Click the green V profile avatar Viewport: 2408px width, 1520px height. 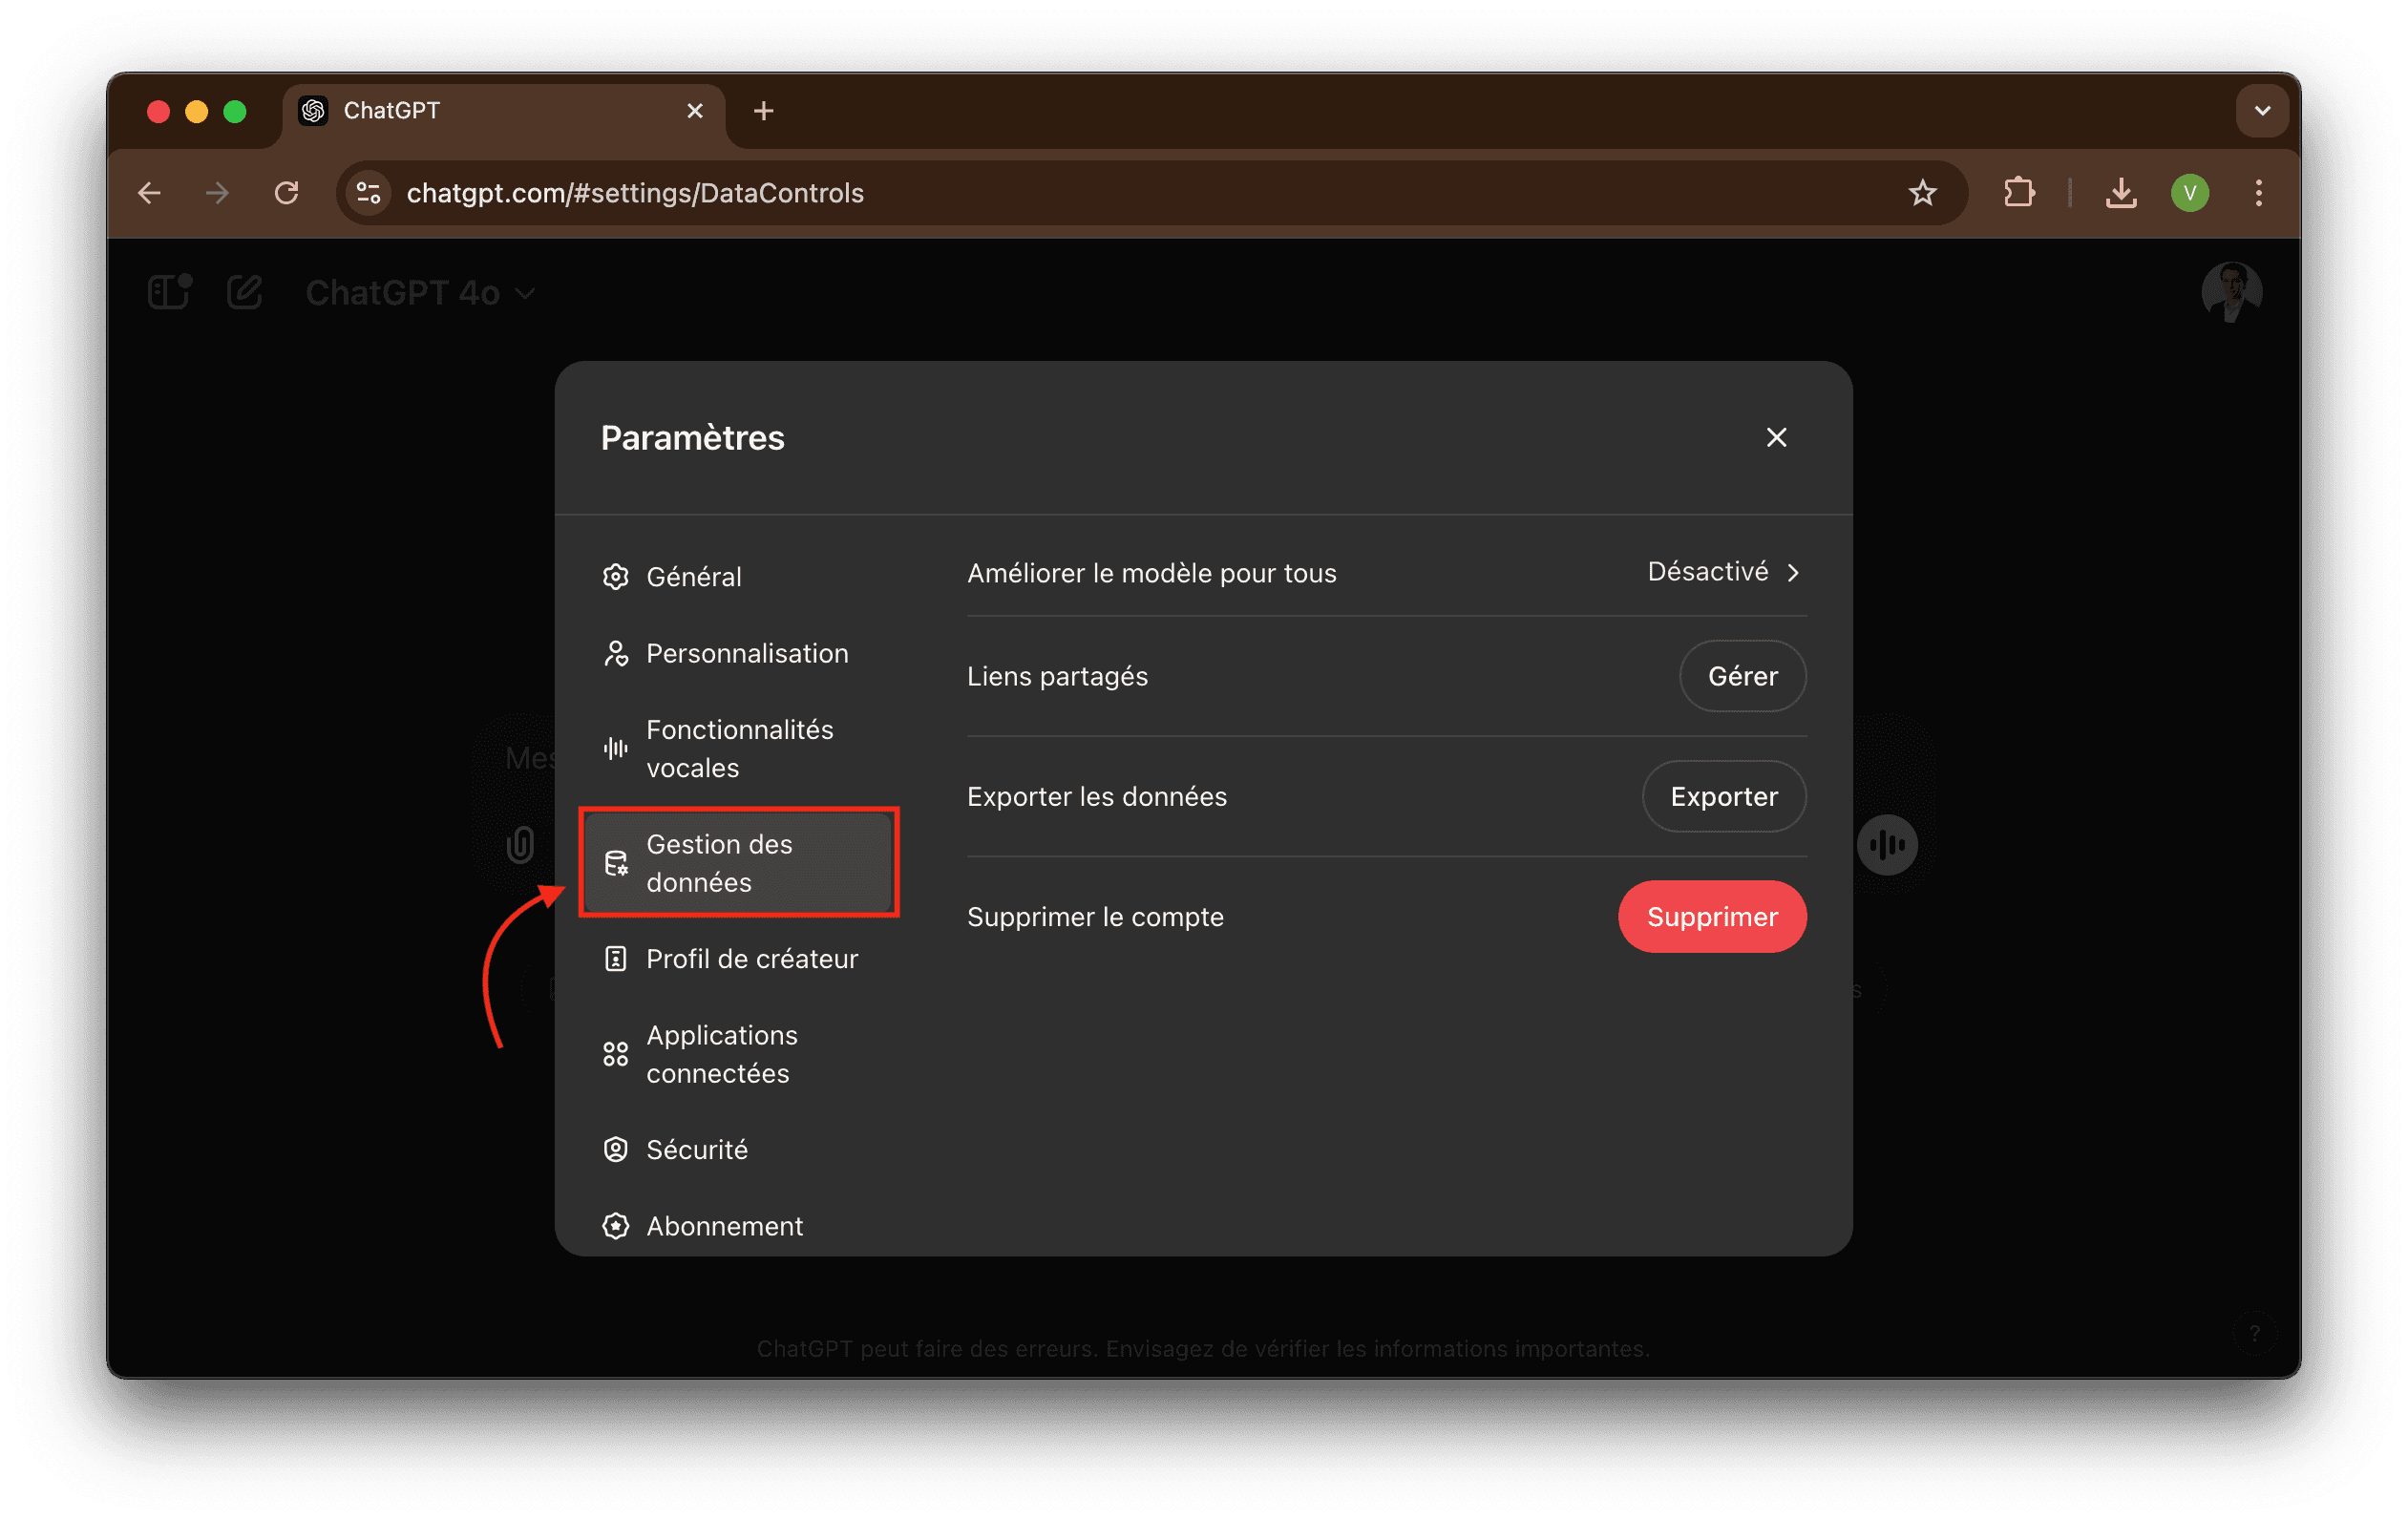[2189, 193]
